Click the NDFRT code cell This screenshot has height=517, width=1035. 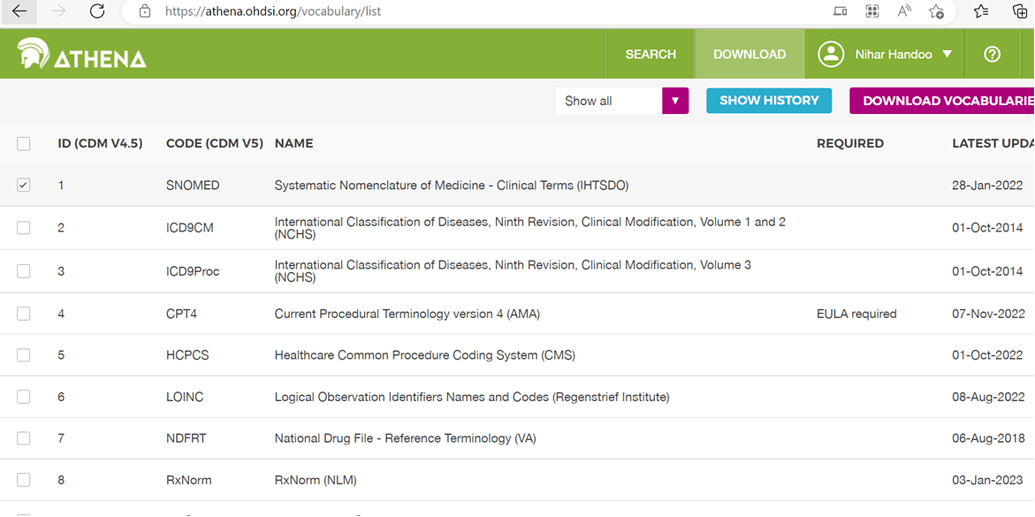point(185,438)
